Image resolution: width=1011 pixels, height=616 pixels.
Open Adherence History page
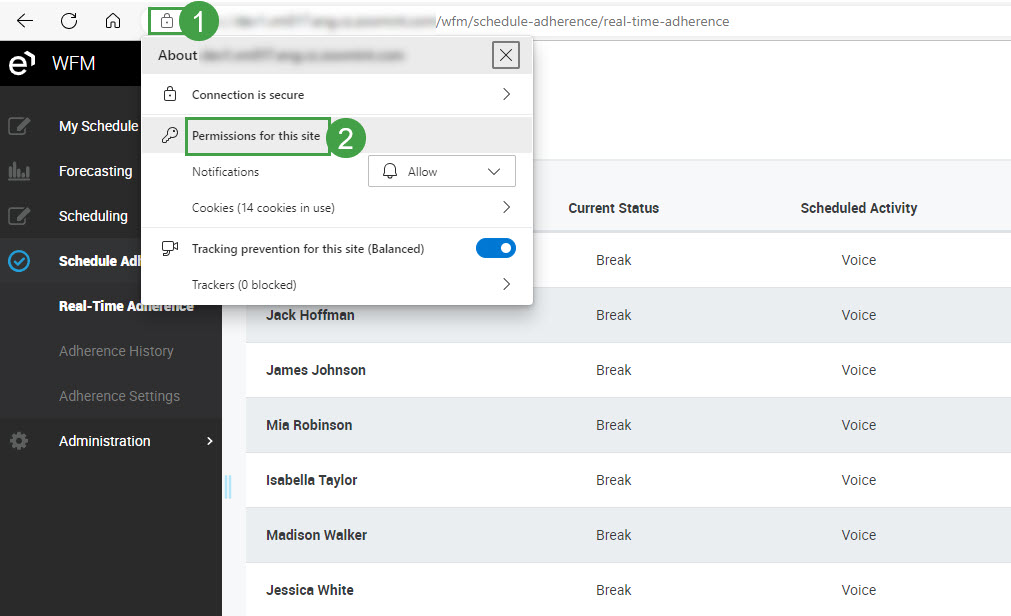[116, 351]
